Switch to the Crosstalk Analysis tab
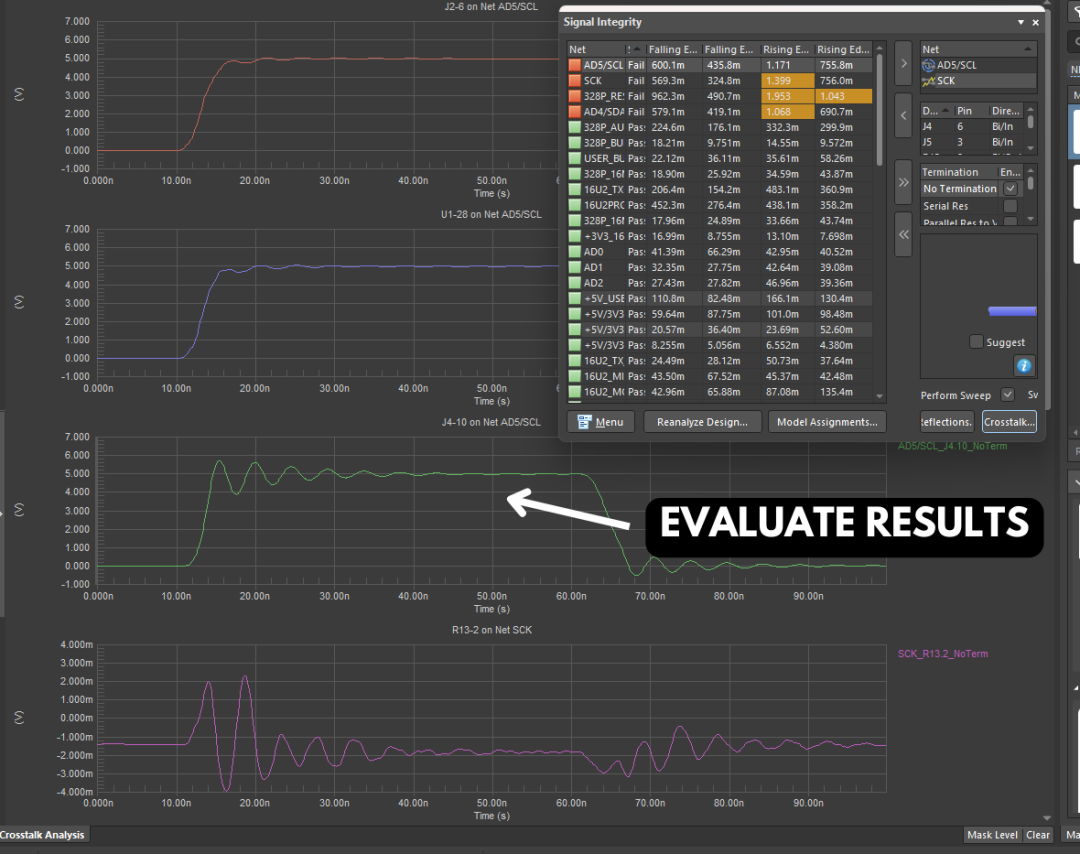Screen dimensions: 1080x854 click(x=43, y=834)
